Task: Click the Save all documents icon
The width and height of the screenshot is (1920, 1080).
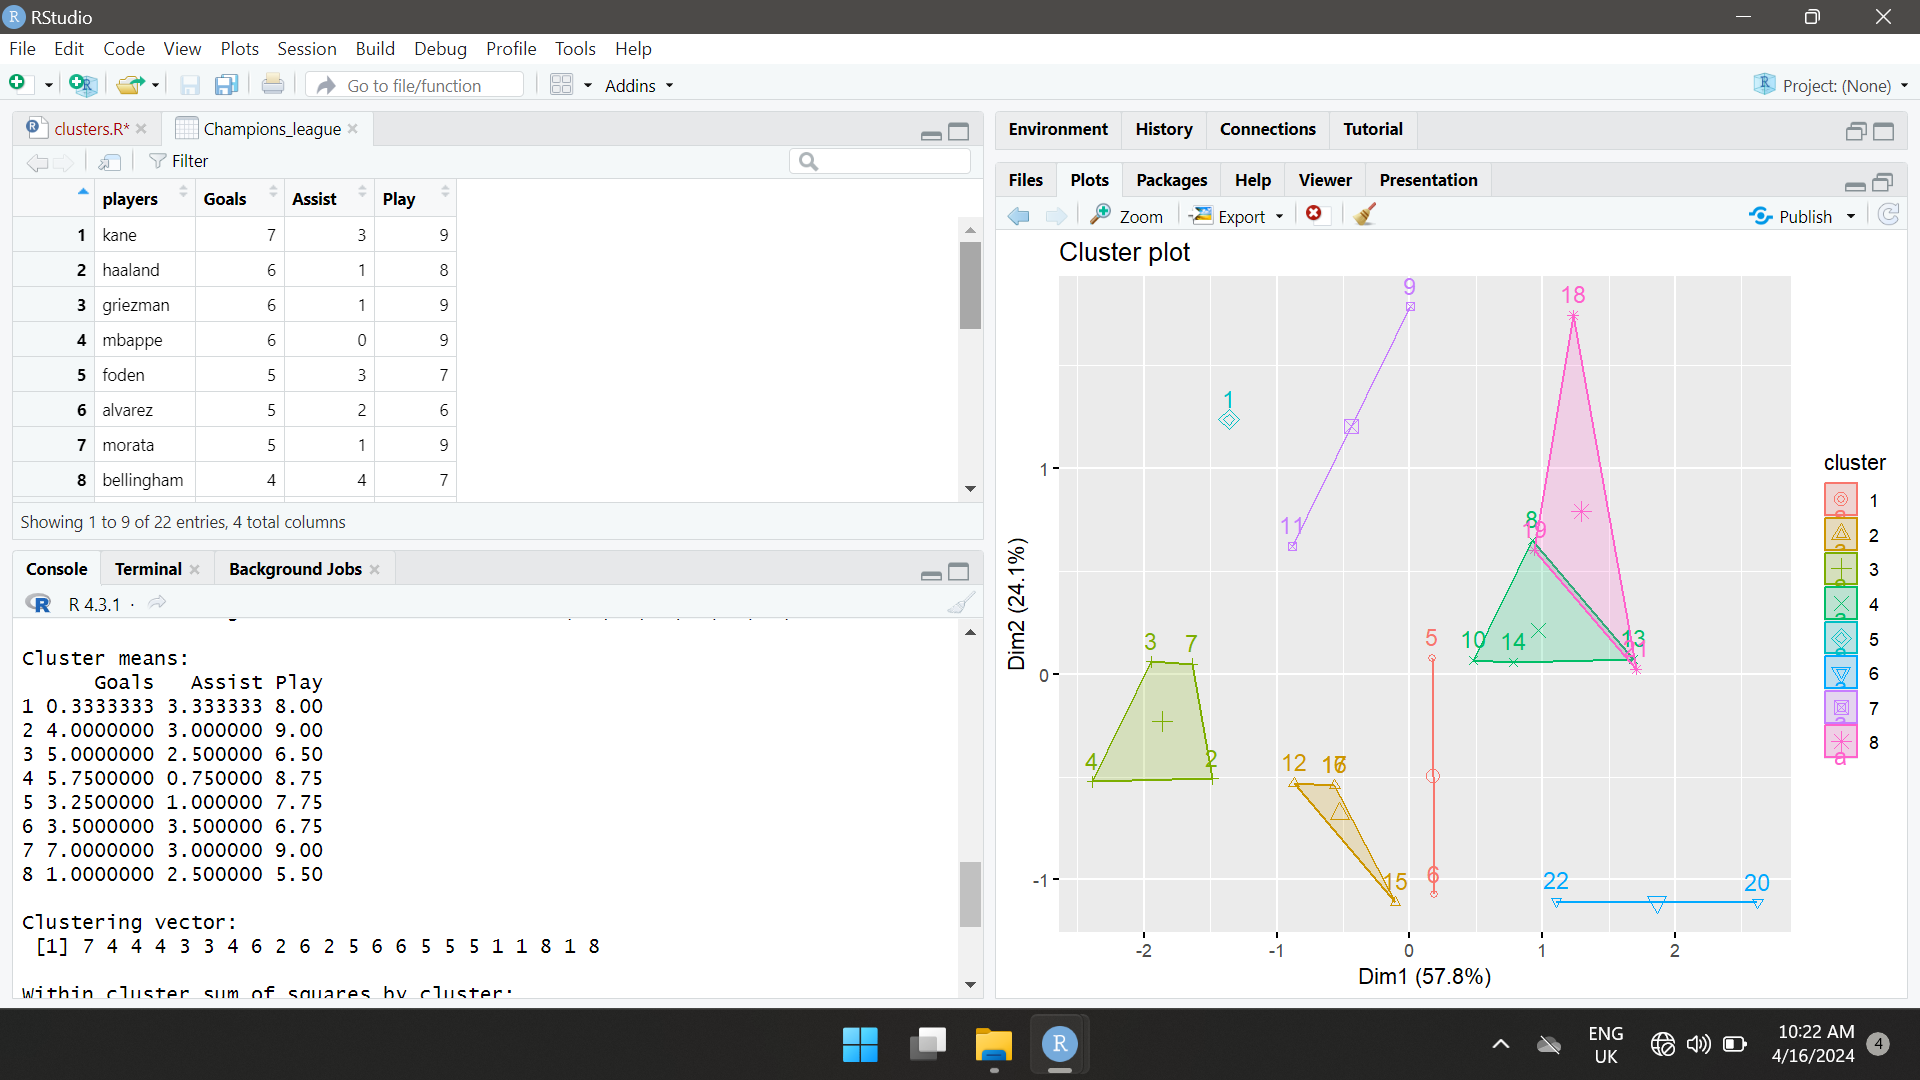Action: coord(227,85)
